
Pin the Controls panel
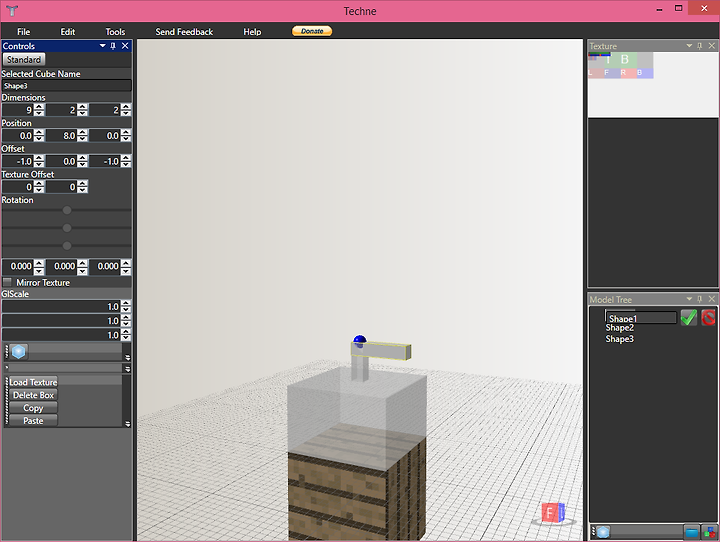tap(113, 46)
